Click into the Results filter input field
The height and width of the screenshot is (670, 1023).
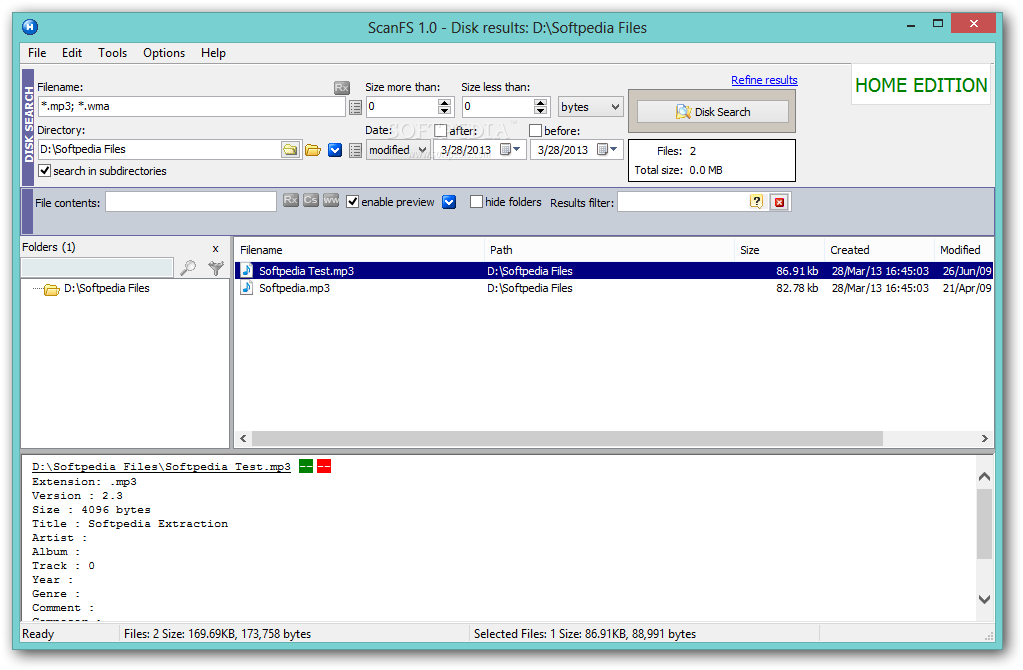[x=684, y=202]
